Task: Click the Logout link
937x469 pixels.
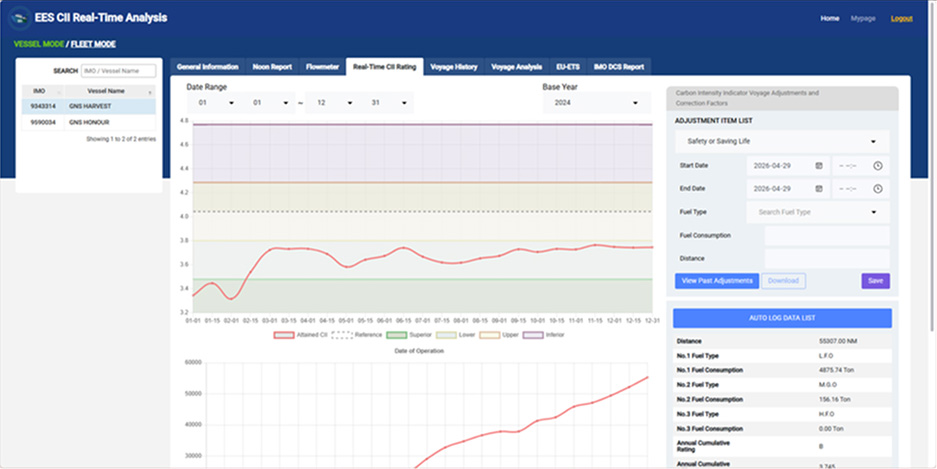Action: tap(901, 19)
